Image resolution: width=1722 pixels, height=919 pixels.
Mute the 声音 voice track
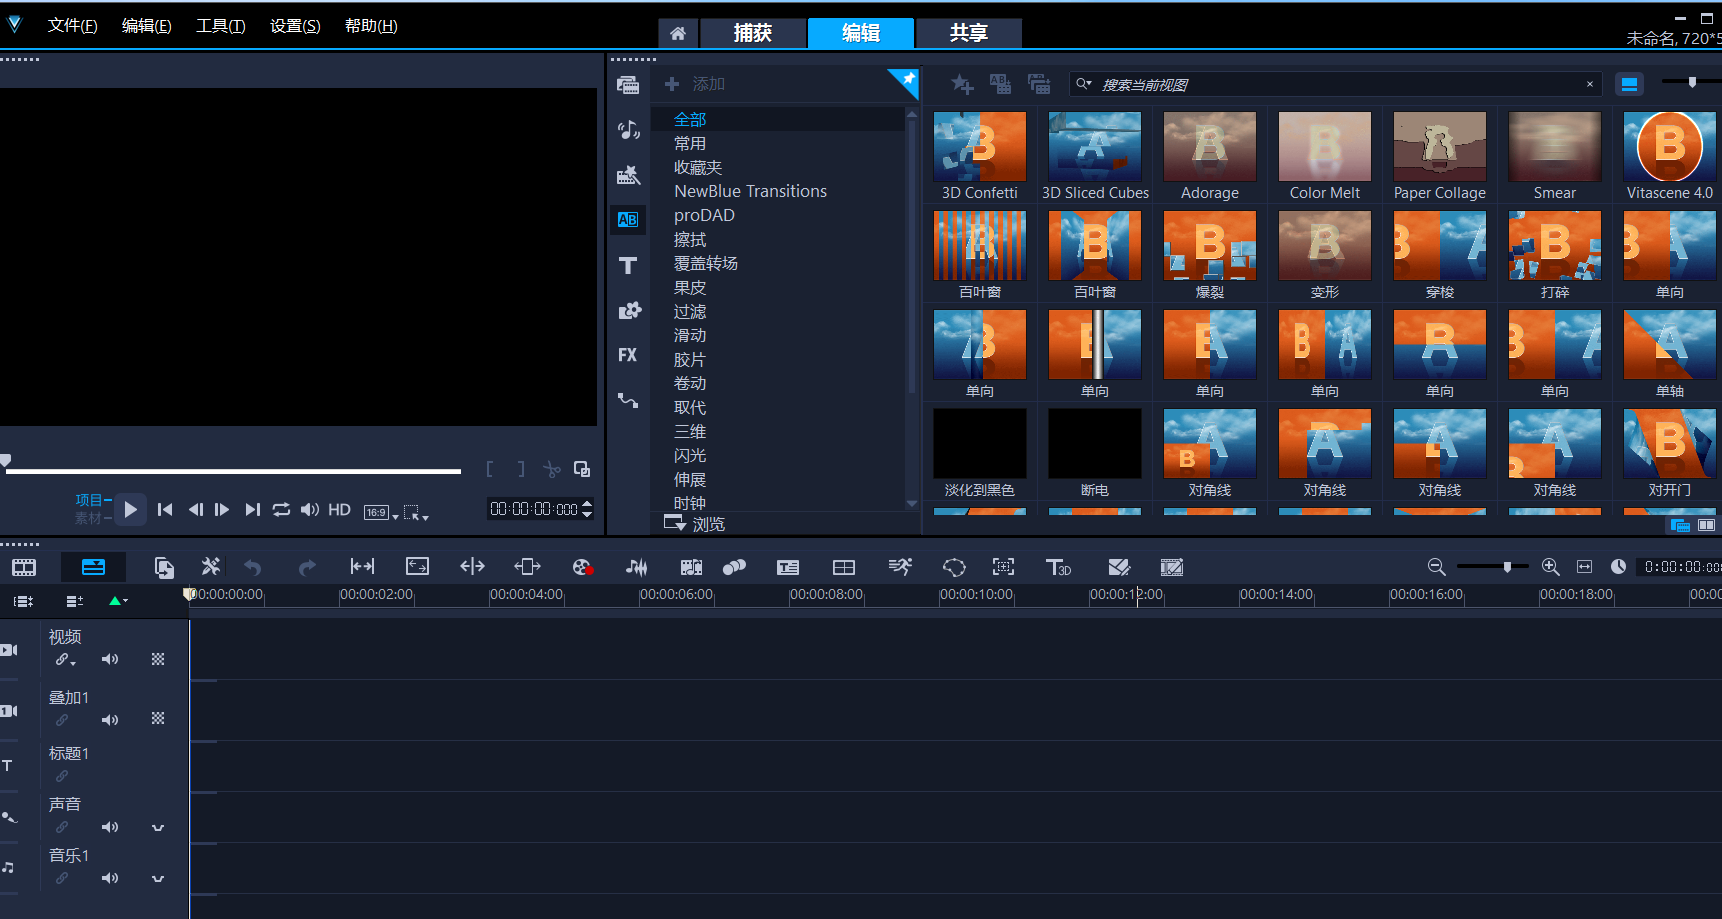[x=110, y=827]
